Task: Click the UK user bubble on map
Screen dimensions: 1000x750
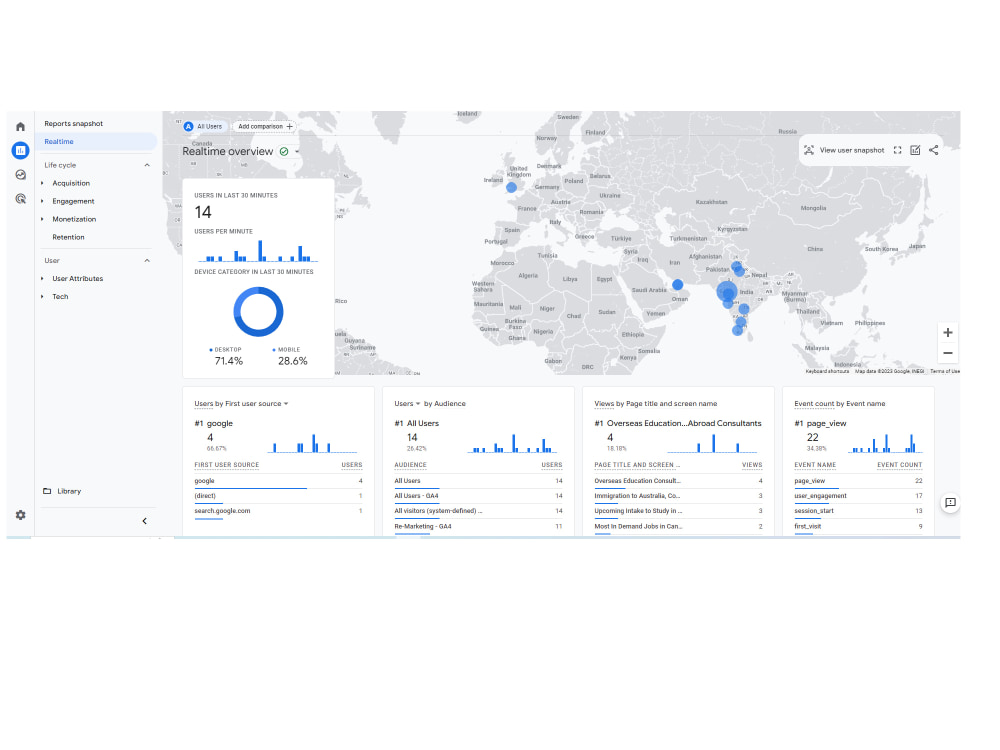Action: point(511,188)
